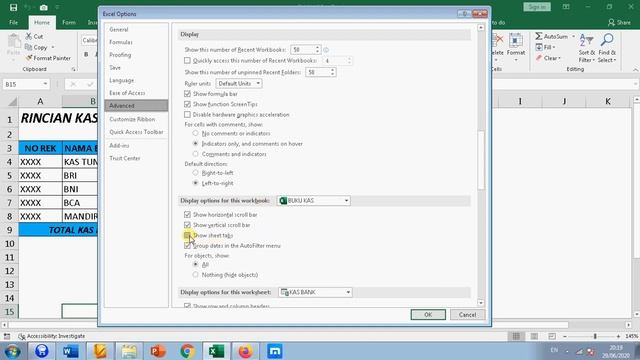Click the Windows Start button
Viewport: 640px width, 360px height.
click(12, 351)
